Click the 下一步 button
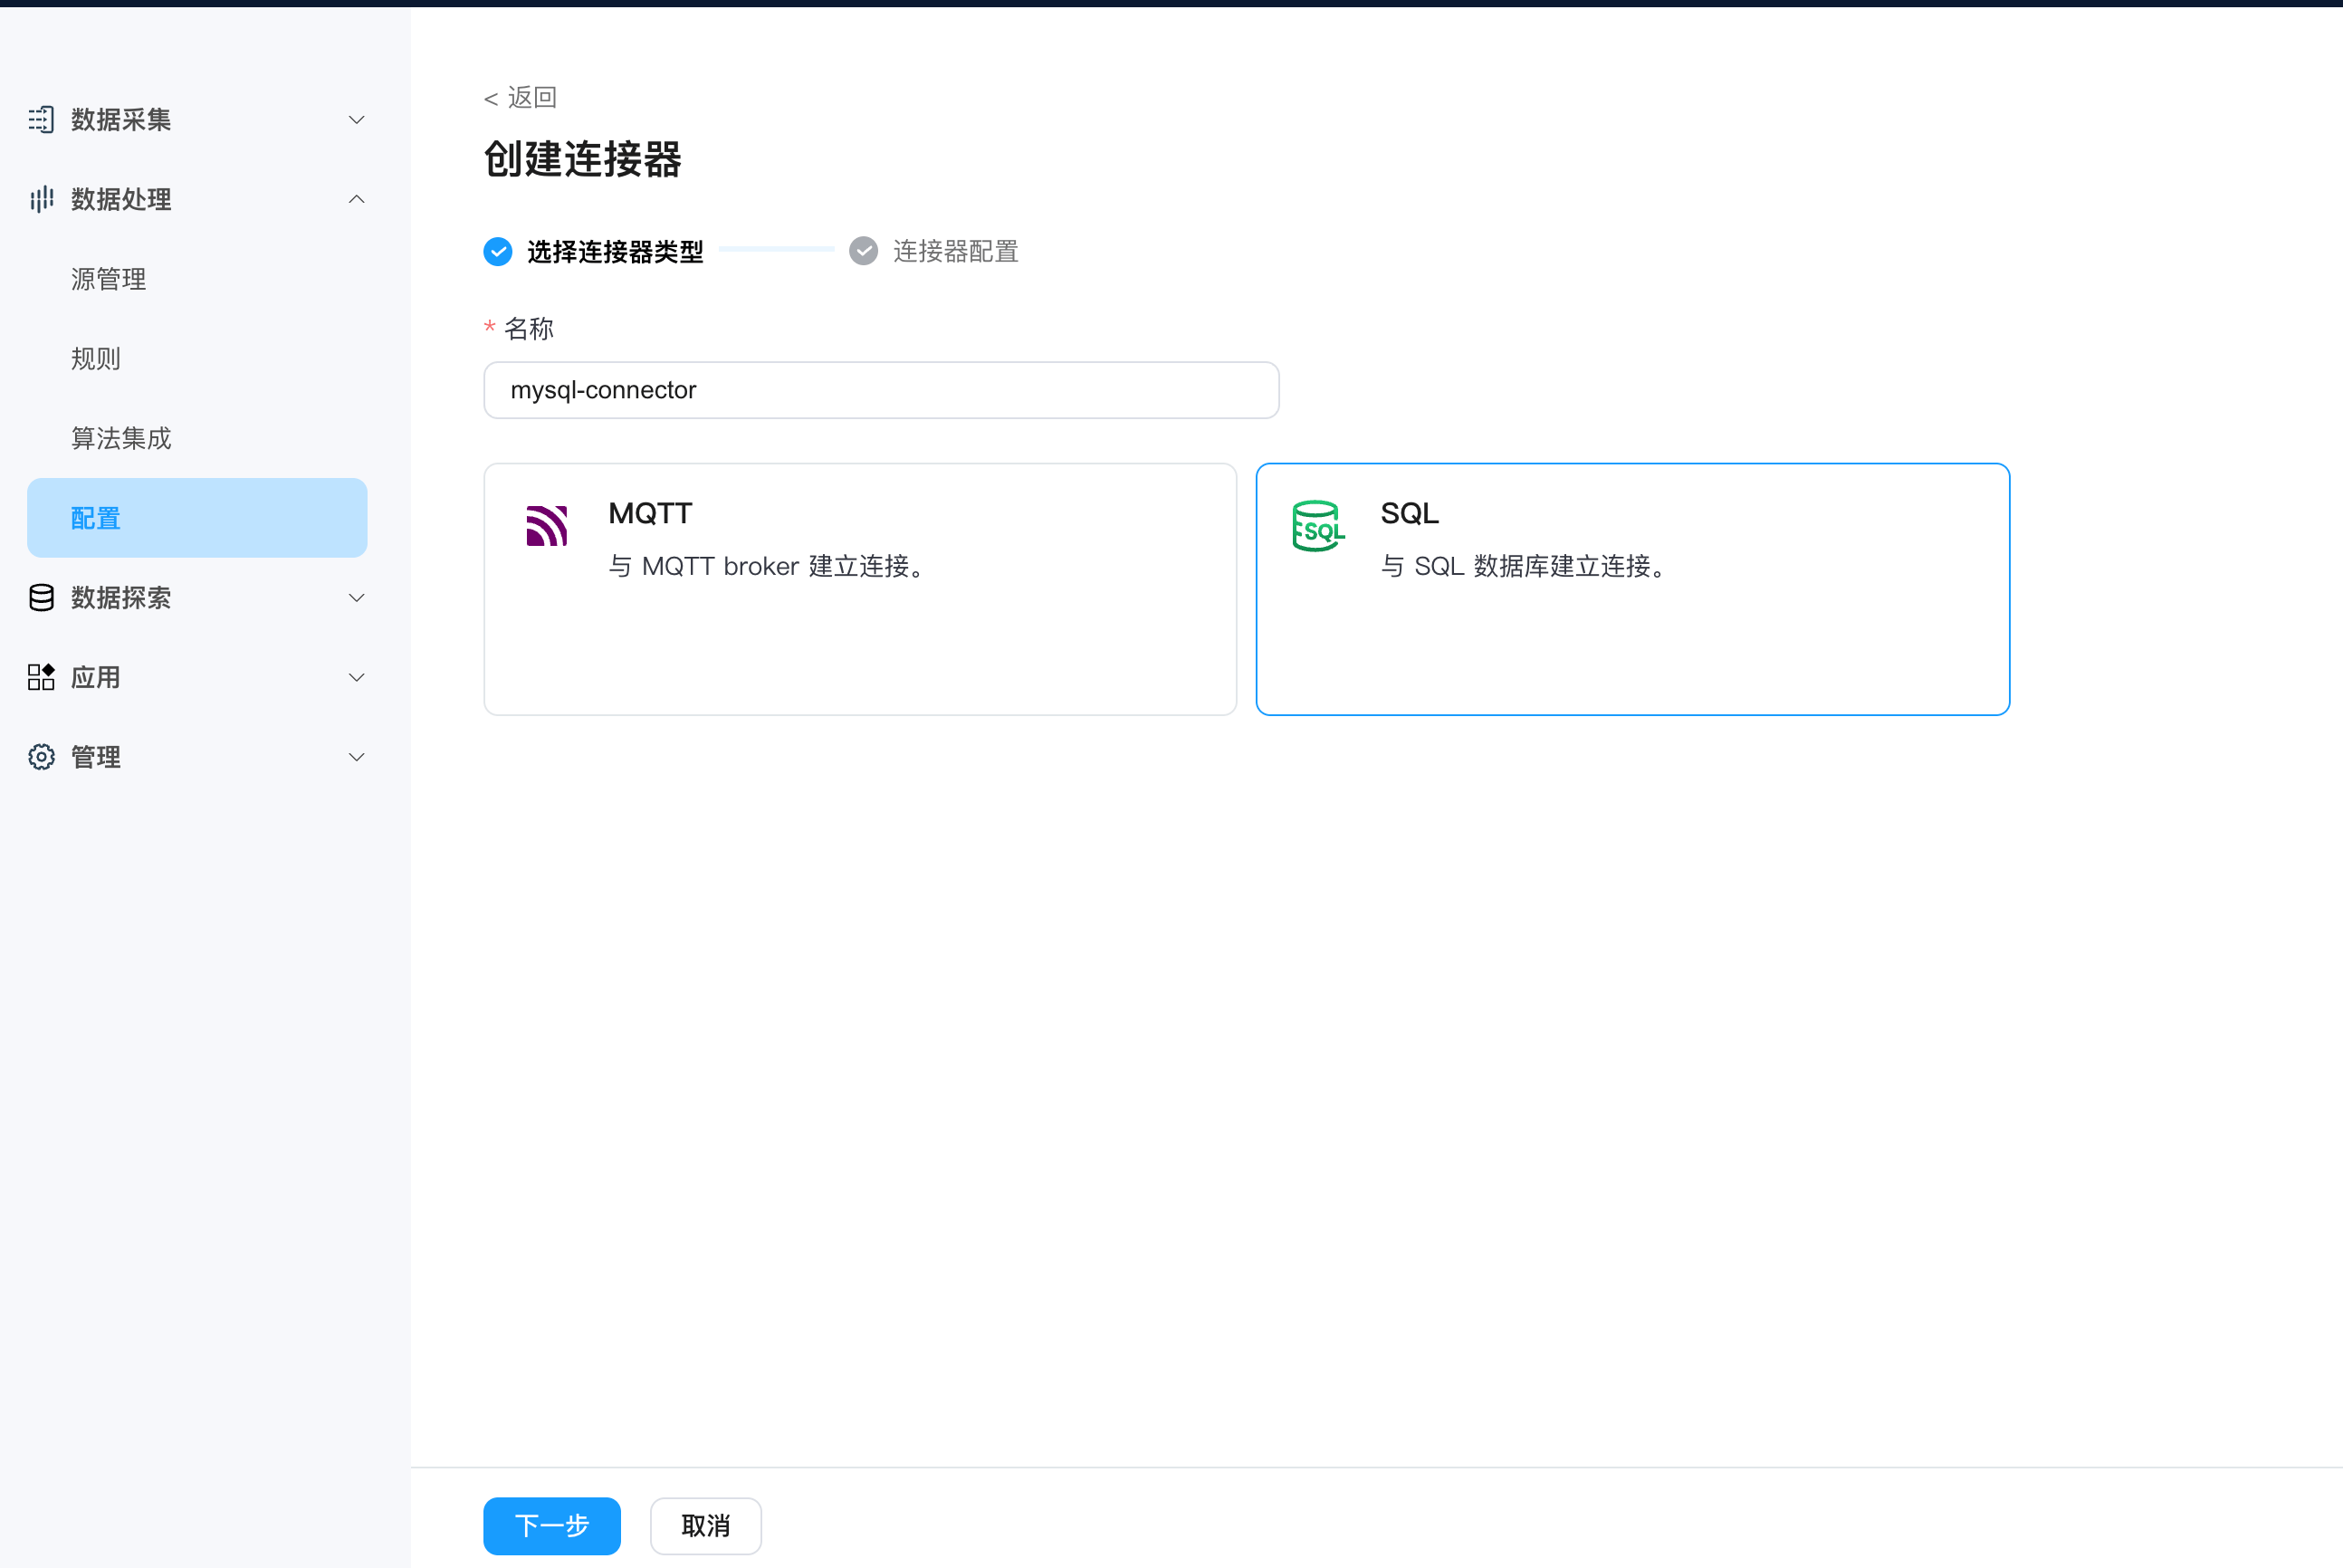The width and height of the screenshot is (2343, 1568). coord(552,1525)
